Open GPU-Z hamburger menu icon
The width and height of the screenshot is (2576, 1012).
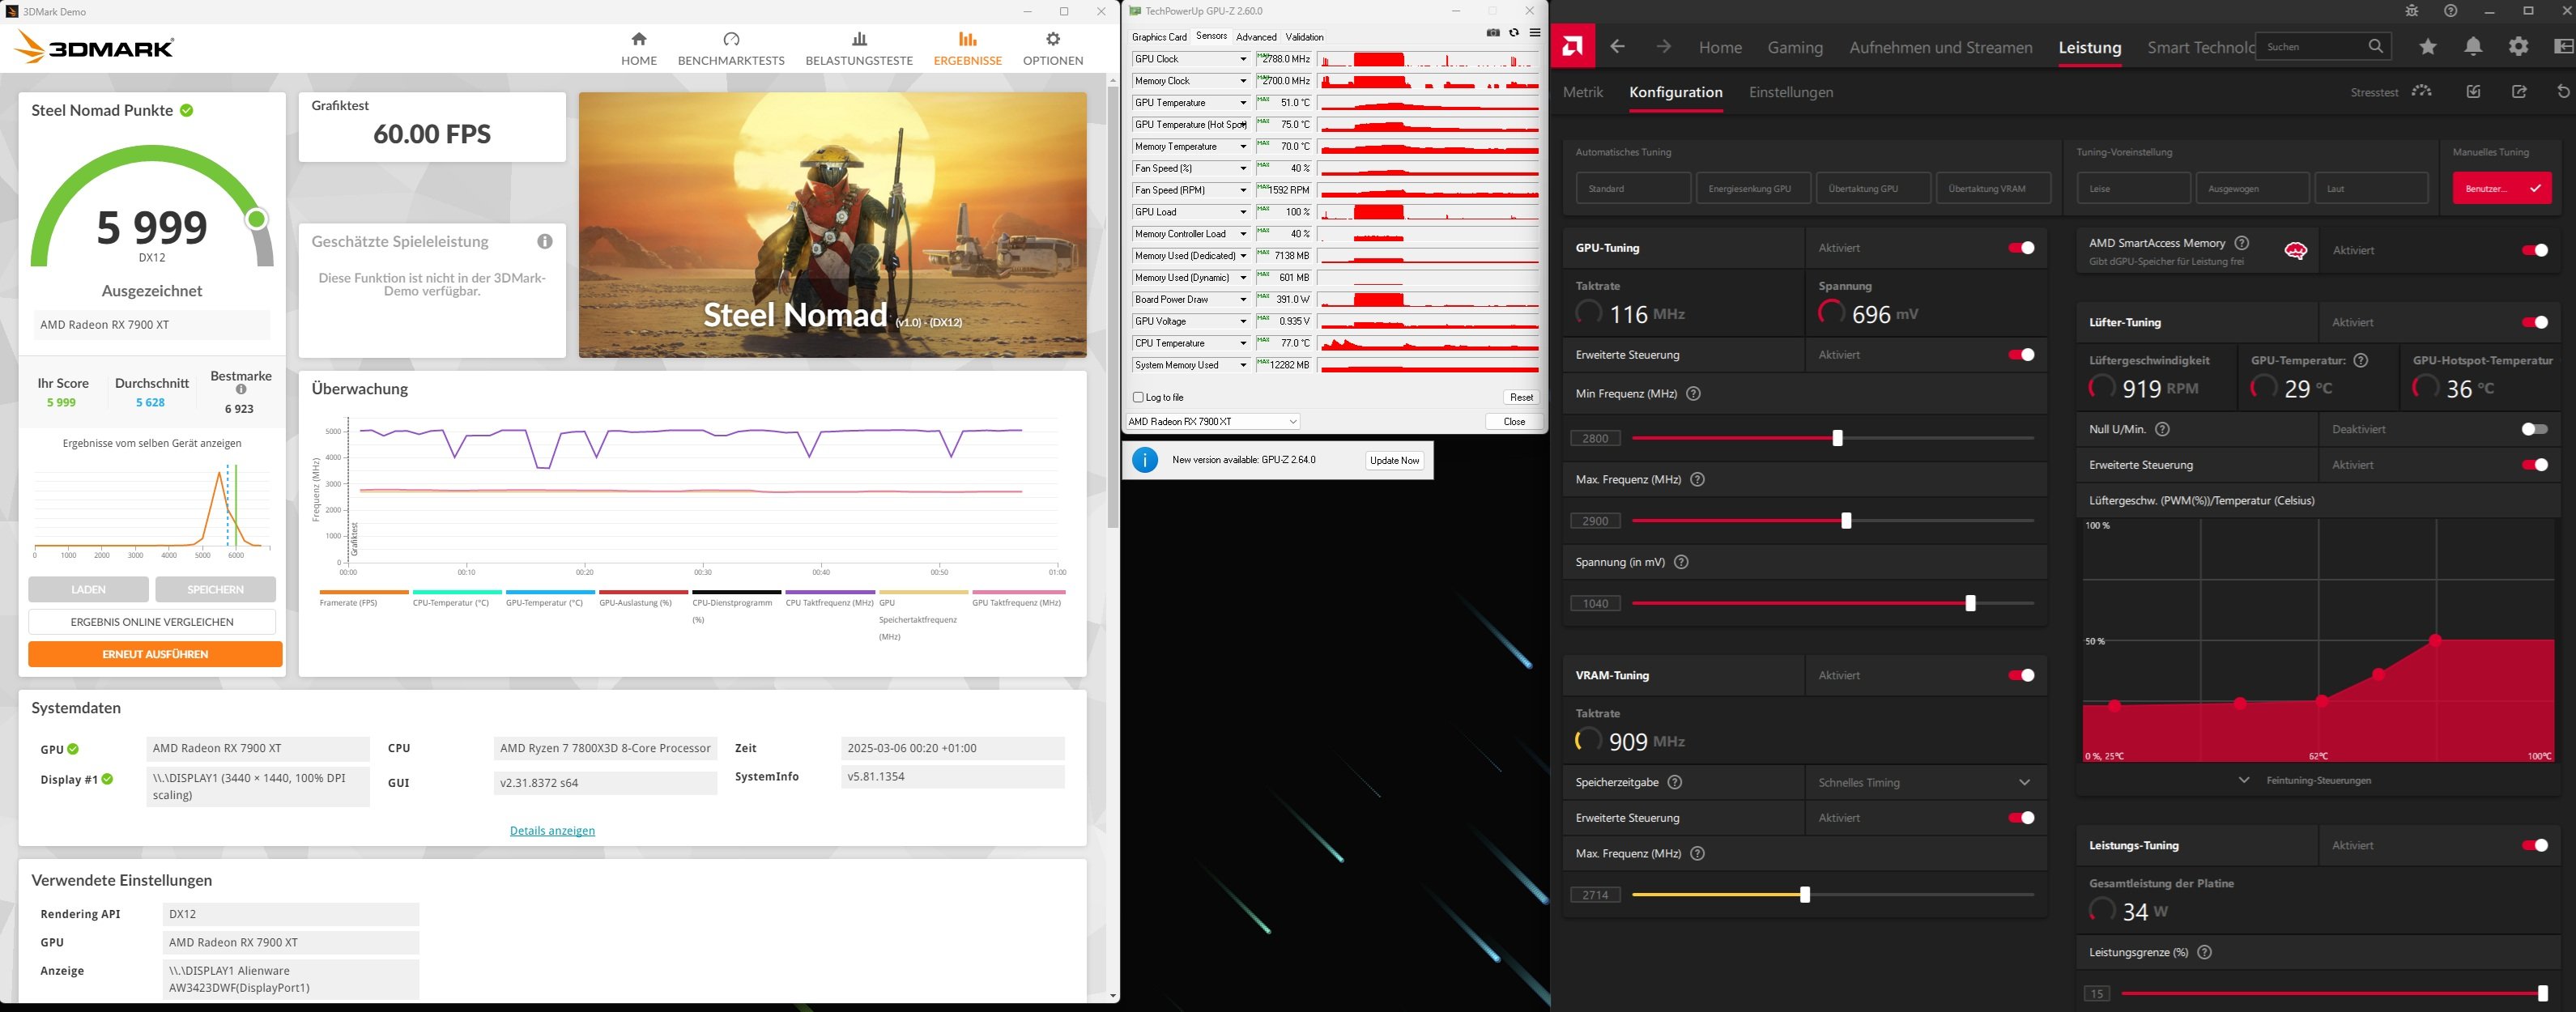click(x=1535, y=33)
